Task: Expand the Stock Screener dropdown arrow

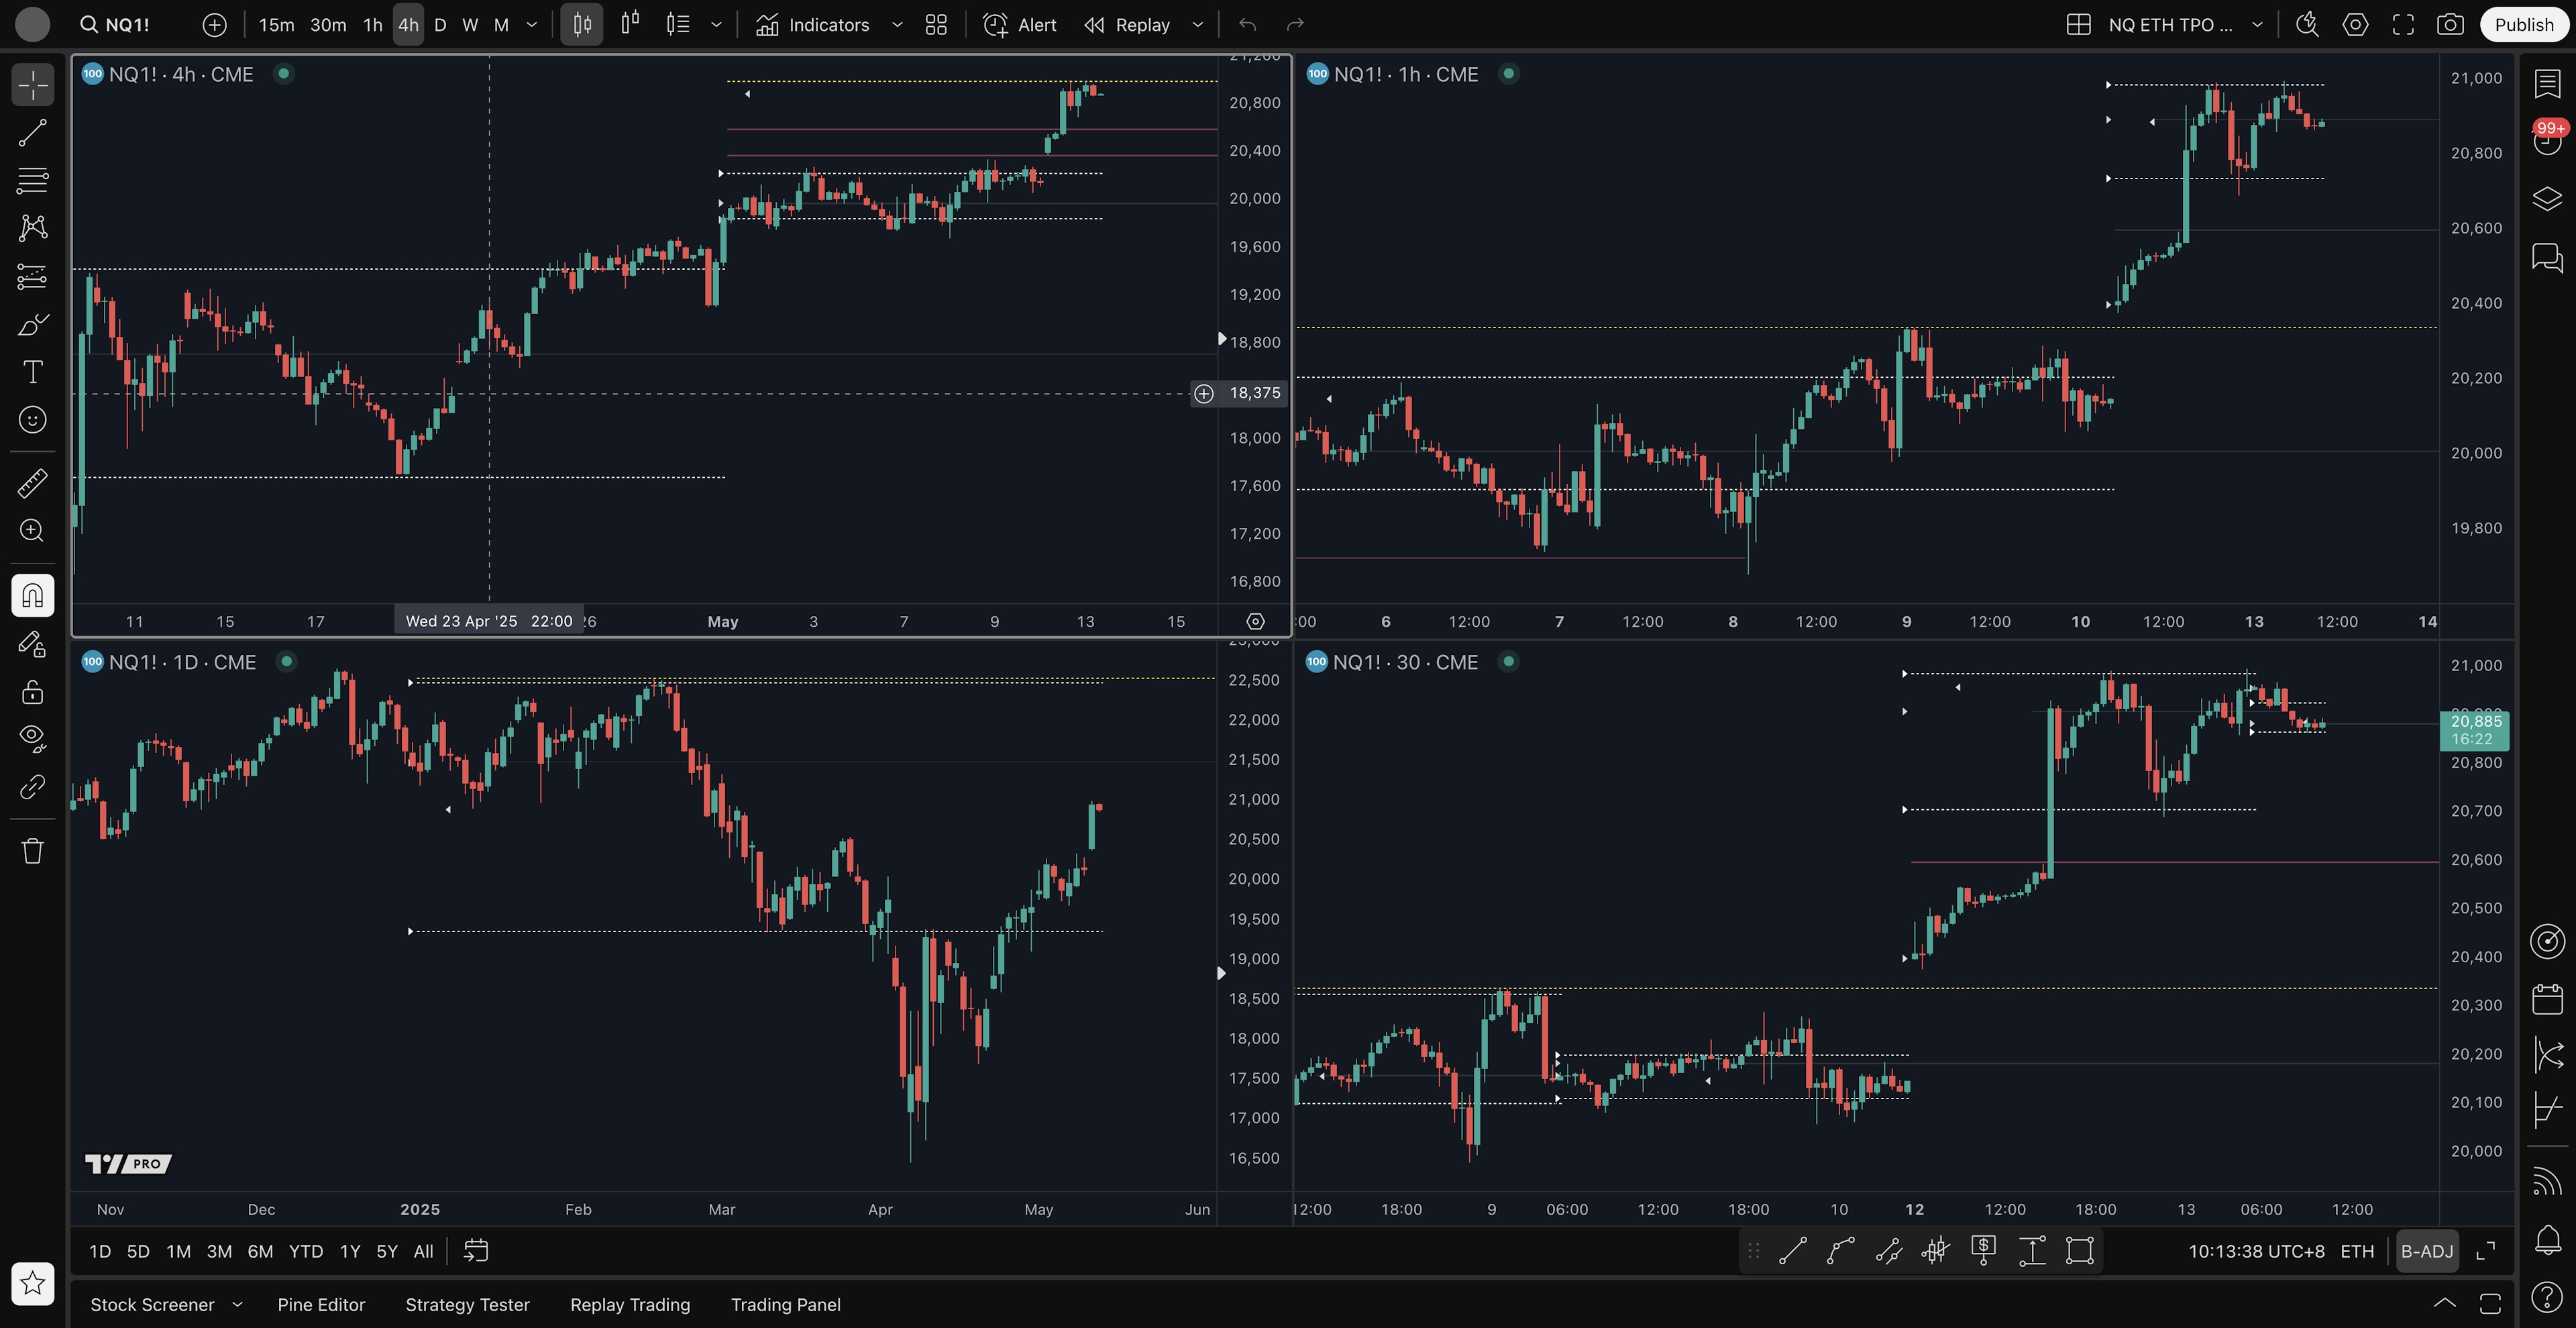Action: pos(237,1304)
